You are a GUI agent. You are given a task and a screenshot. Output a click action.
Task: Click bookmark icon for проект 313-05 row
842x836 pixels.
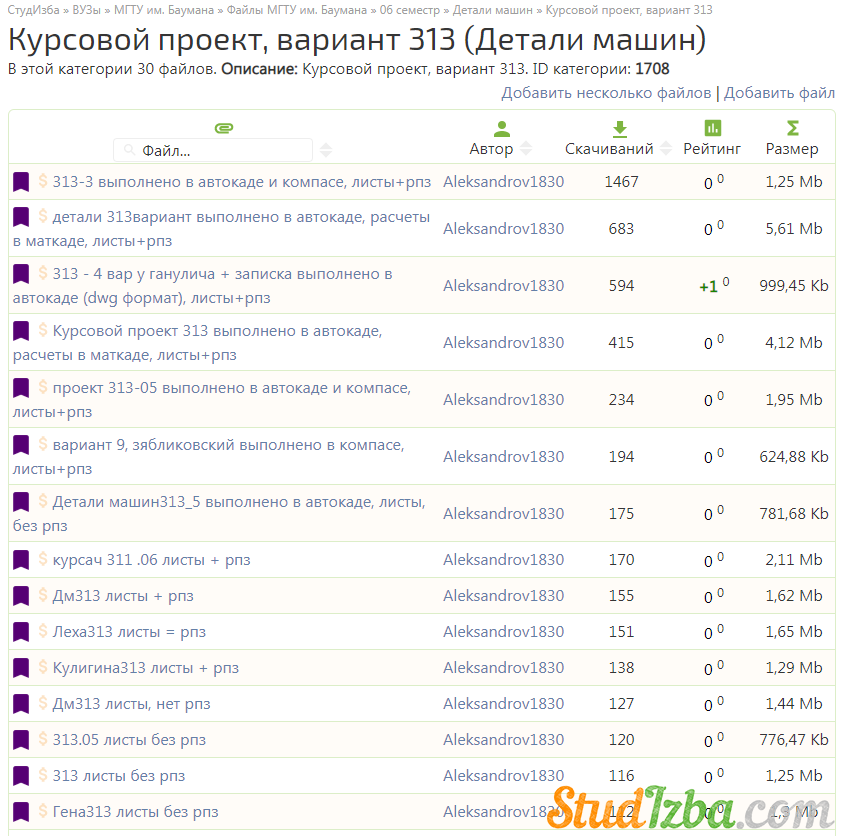coord(21,388)
